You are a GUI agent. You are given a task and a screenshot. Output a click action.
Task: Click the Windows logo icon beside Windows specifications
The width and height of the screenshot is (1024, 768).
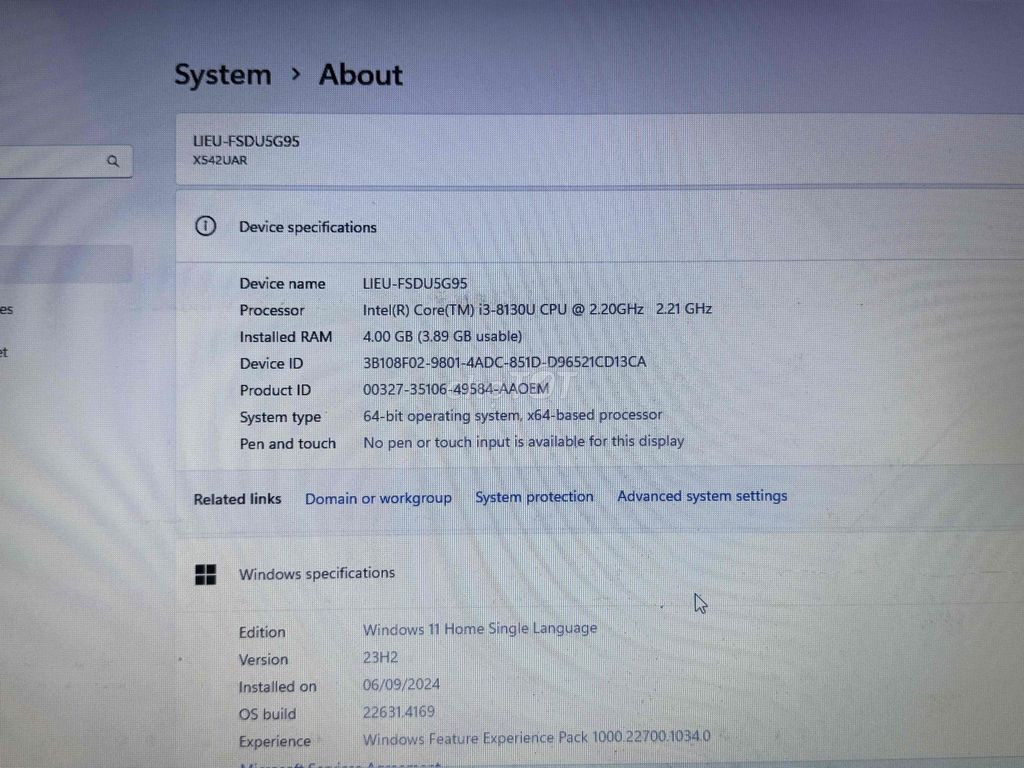coord(206,575)
